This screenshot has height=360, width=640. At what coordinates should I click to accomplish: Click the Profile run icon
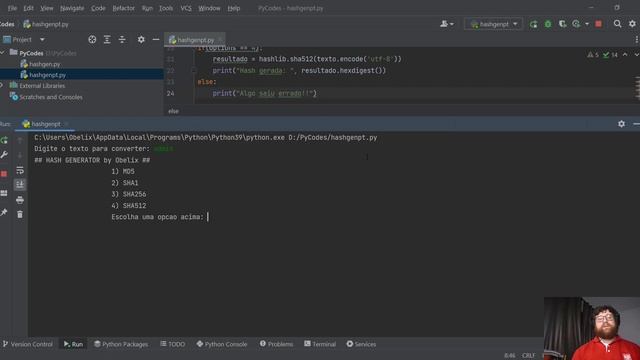pos(576,24)
